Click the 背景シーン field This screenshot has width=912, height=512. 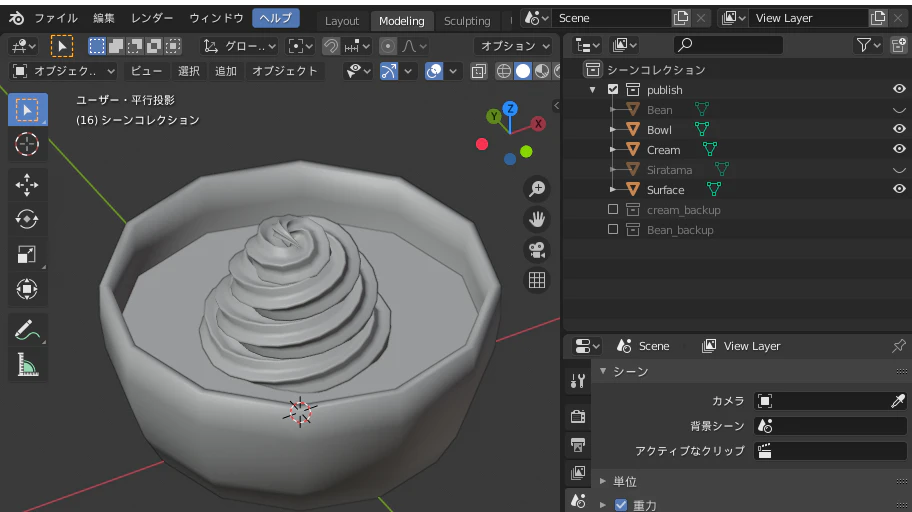831,426
